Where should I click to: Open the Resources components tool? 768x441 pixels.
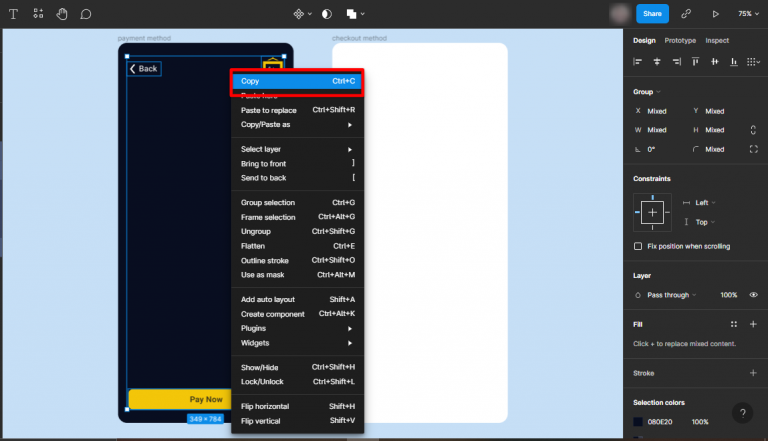38,14
